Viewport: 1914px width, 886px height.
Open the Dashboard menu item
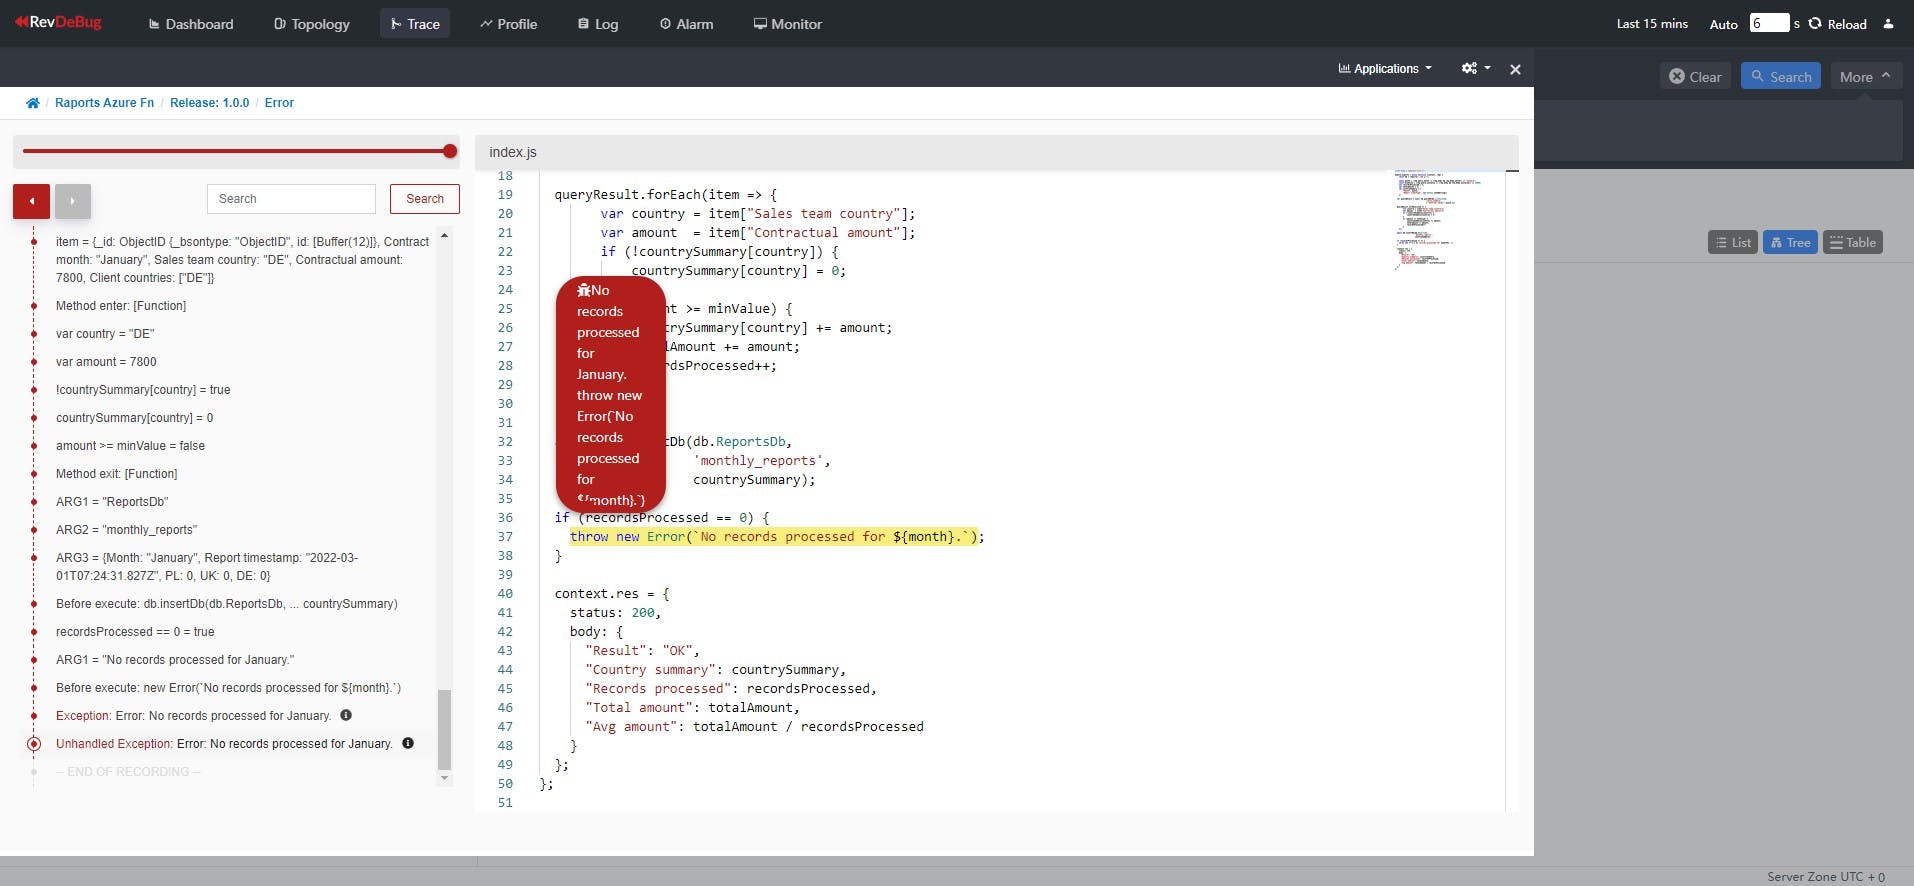191,24
